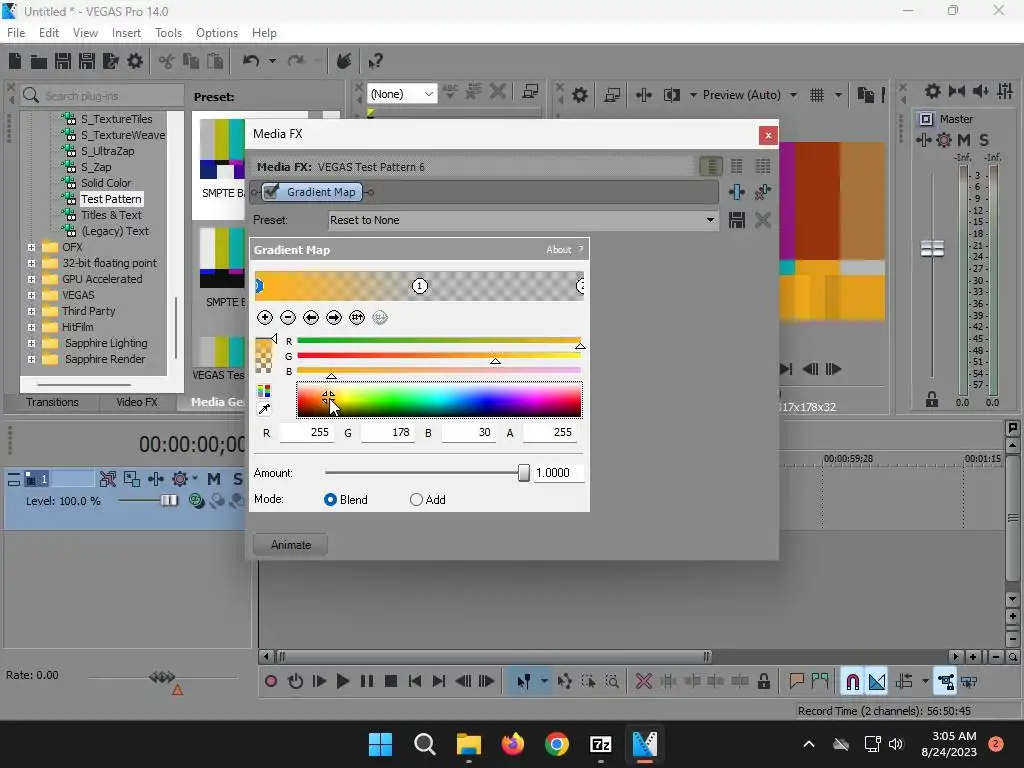This screenshot has width=1024, height=768.
Task: Click the R value input field
Action: click(x=307, y=432)
